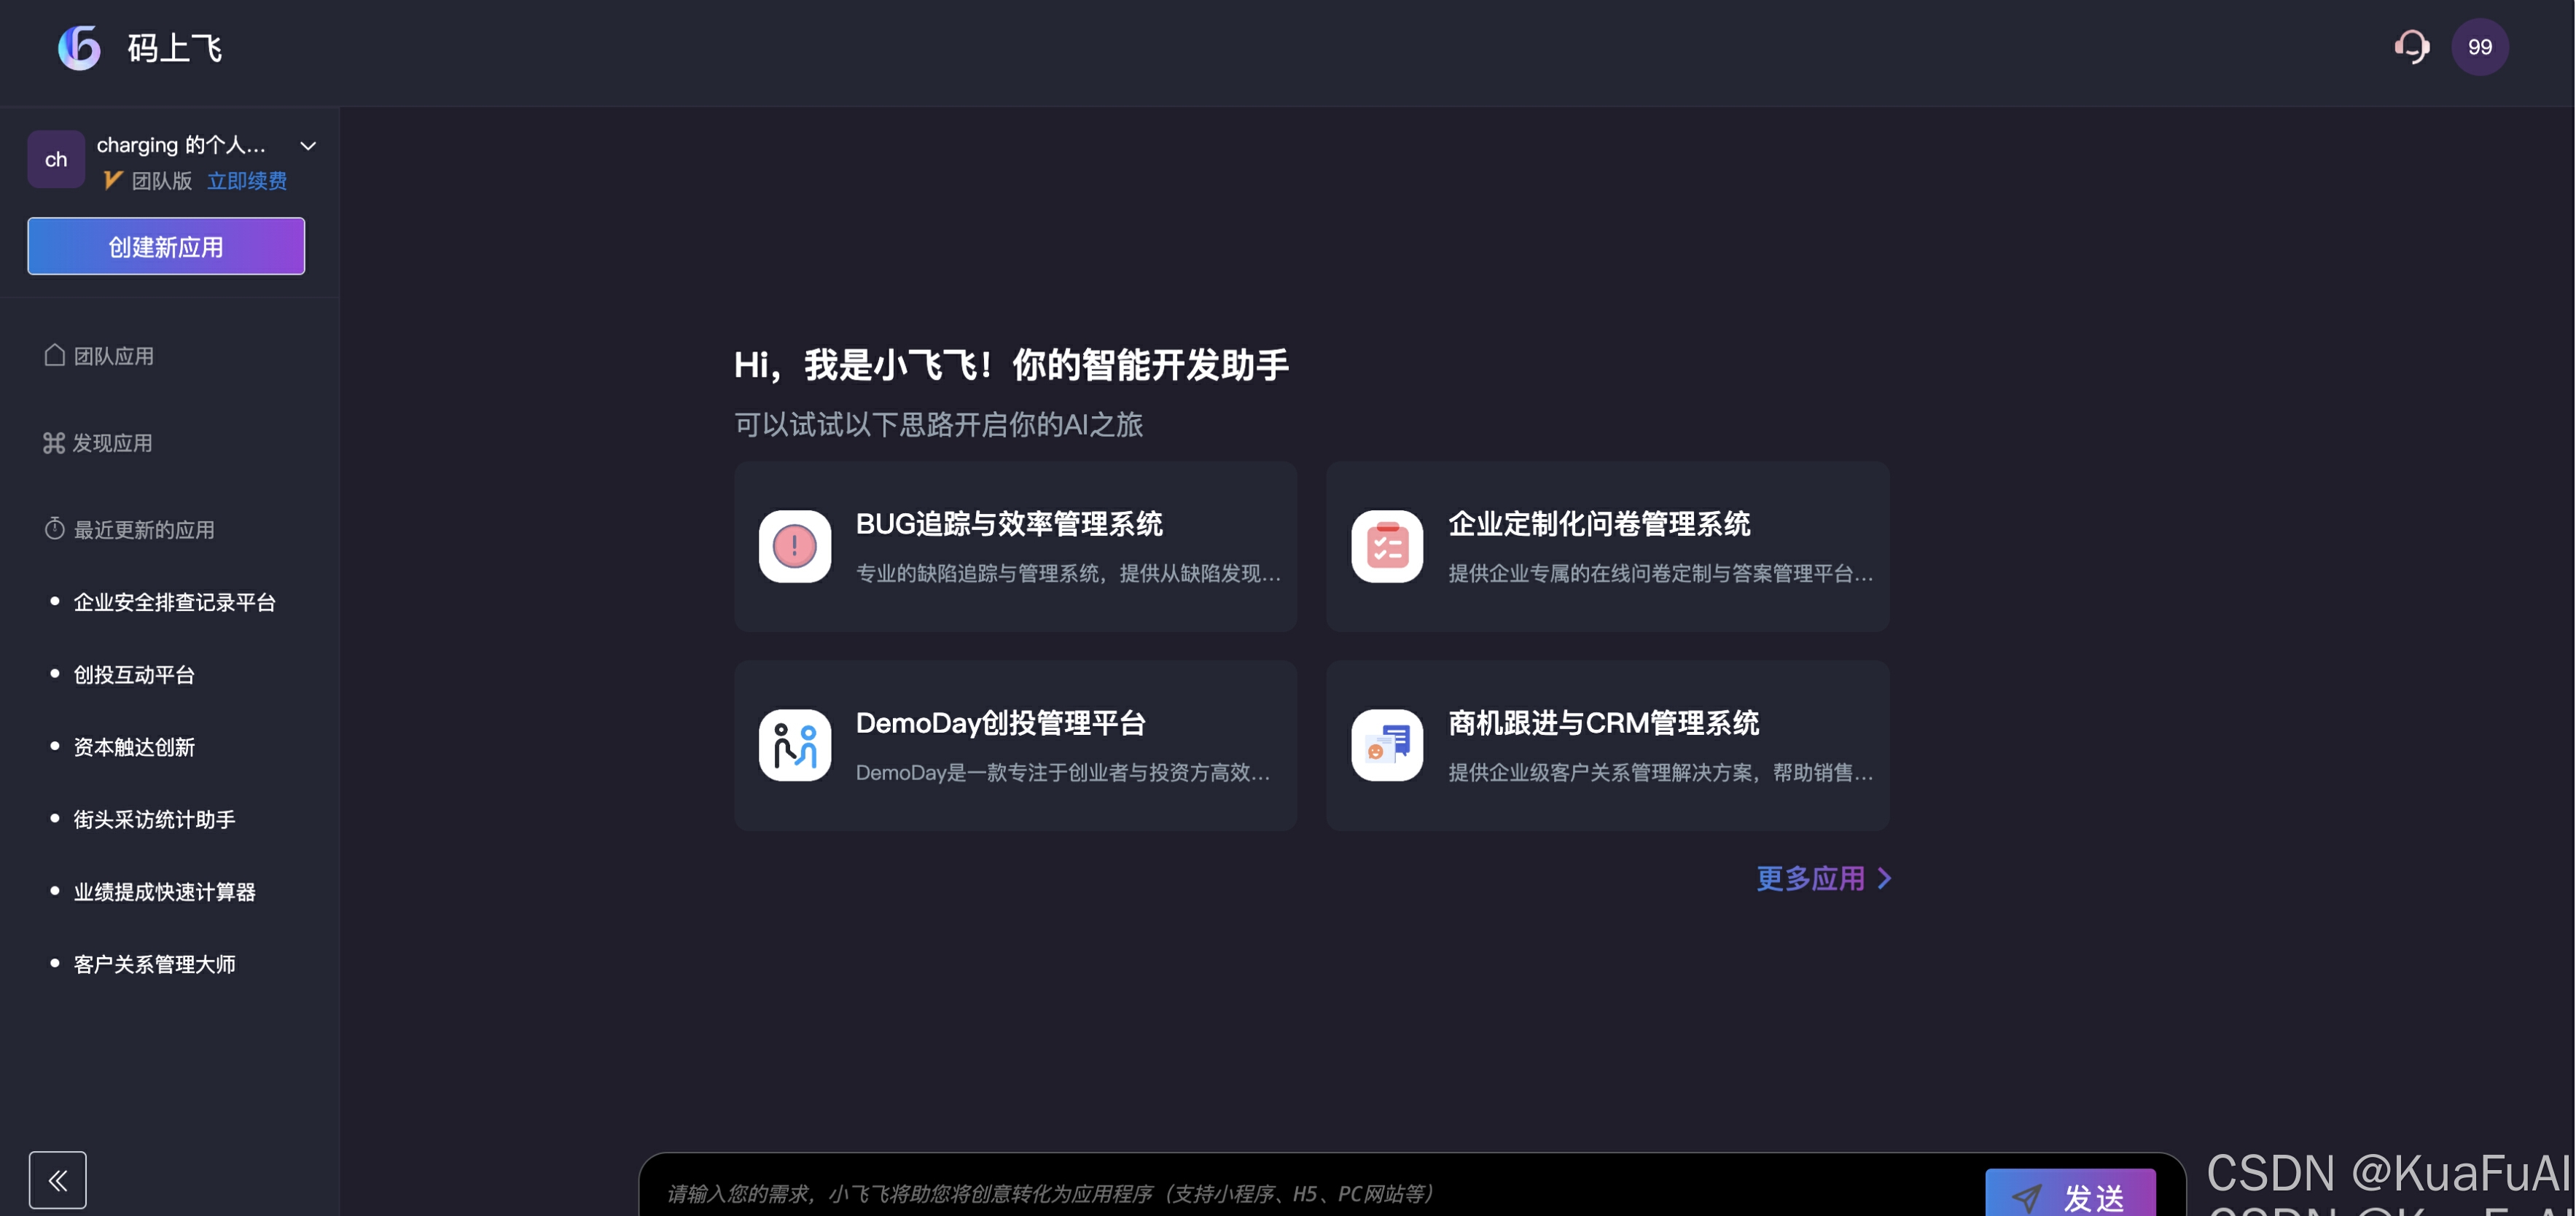Click the ch workspace avatar
The width and height of the screenshot is (2576, 1216).
tap(56, 160)
